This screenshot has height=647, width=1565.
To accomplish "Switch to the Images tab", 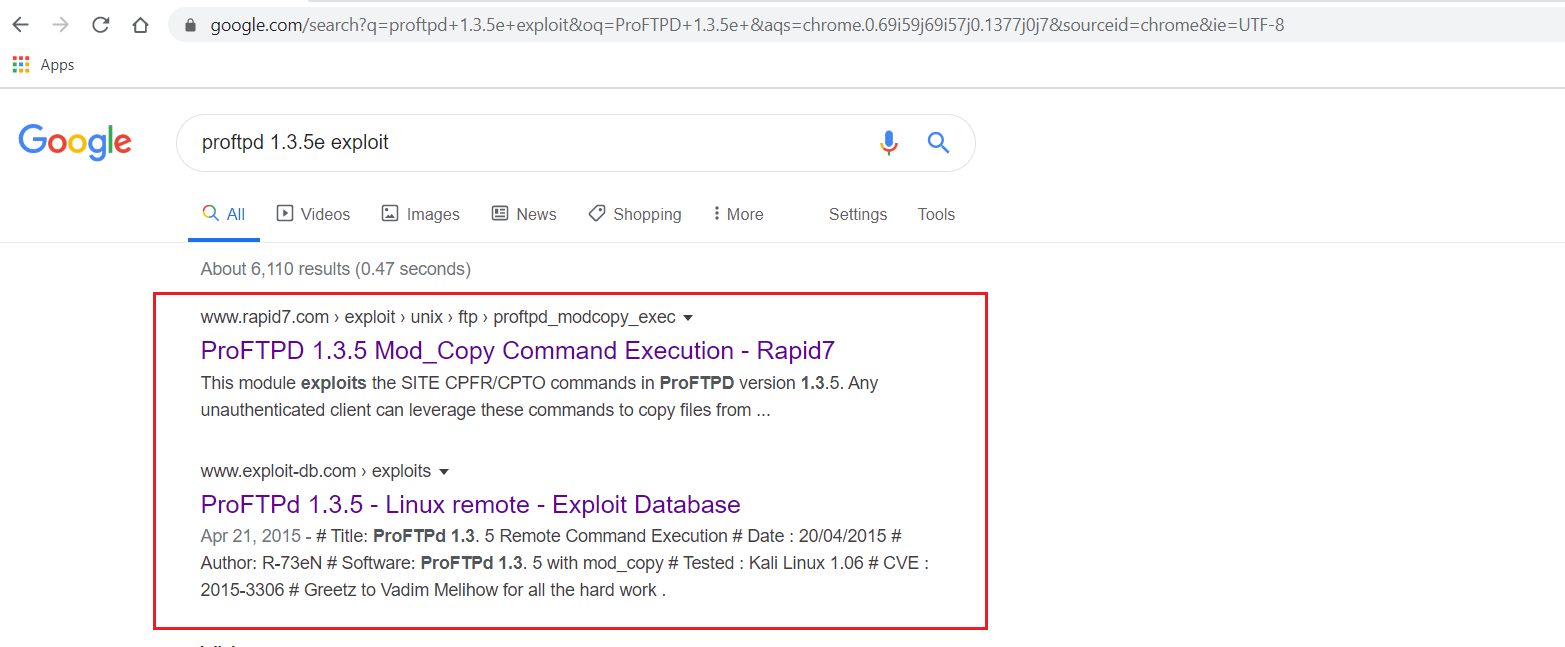I will click(420, 214).
